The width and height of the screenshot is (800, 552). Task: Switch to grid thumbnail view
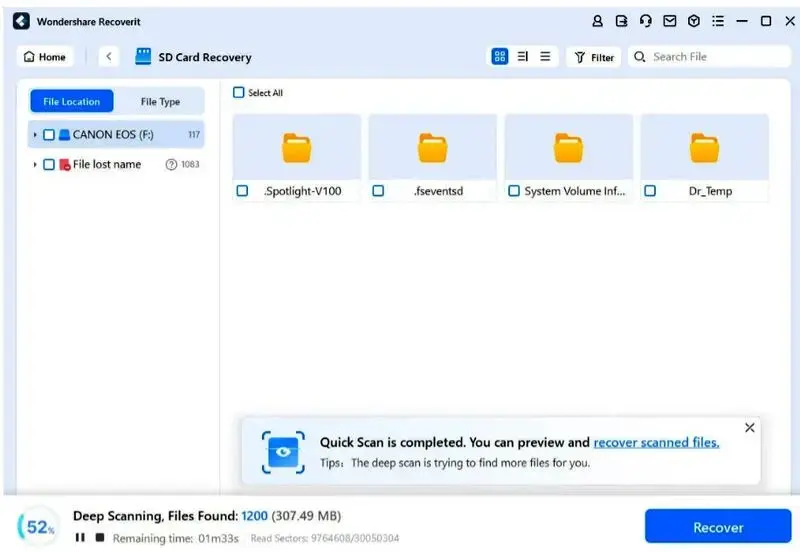[499, 57]
